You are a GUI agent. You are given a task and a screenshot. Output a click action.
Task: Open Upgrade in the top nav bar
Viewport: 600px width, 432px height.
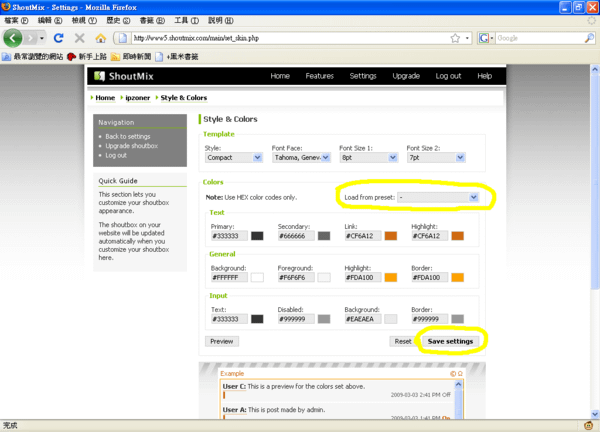(406, 76)
